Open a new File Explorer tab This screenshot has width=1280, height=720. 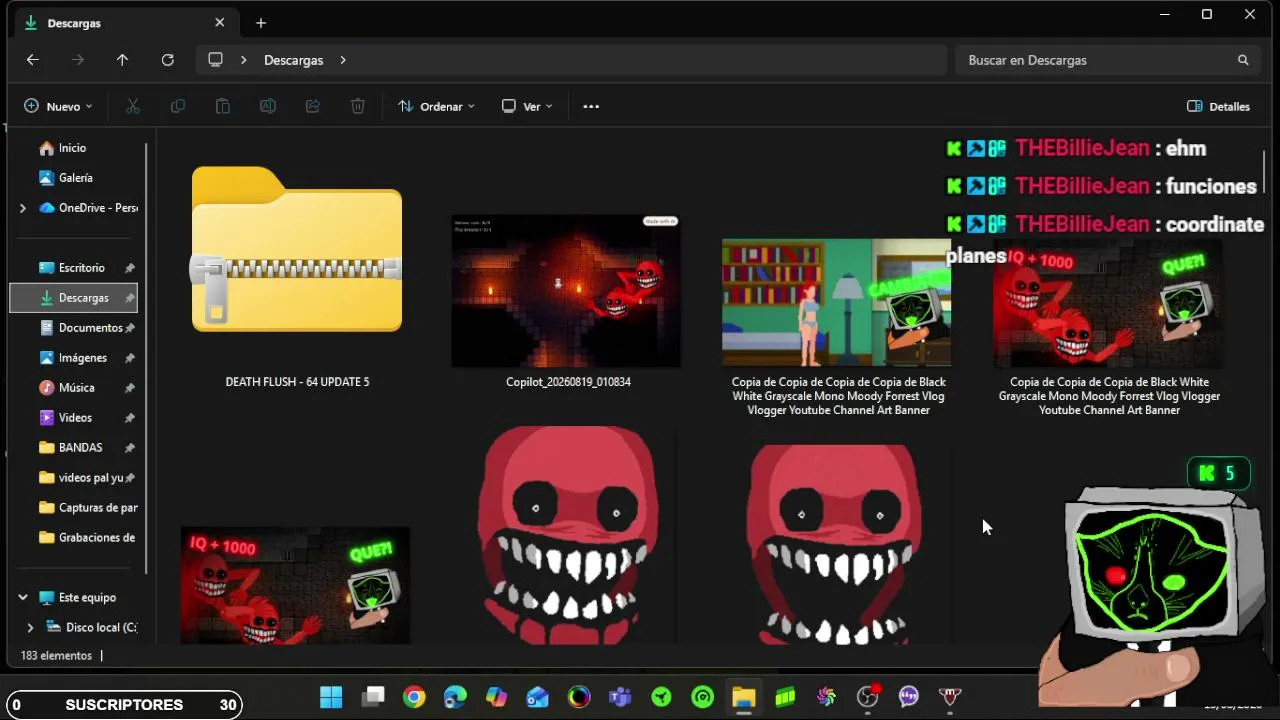coord(261,23)
